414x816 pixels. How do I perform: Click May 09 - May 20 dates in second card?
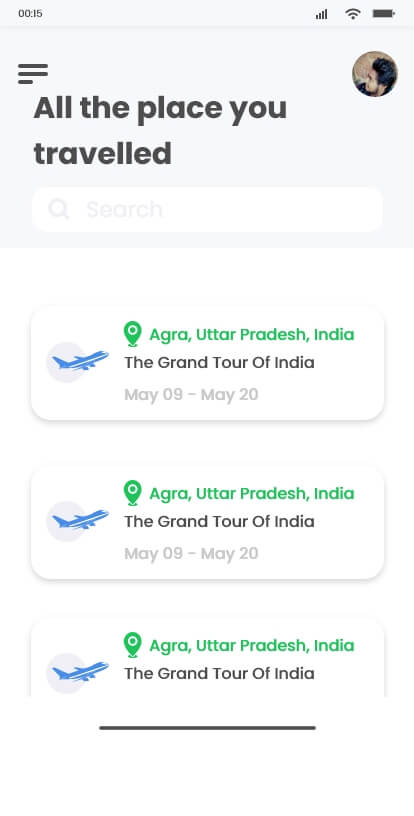coord(191,554)
